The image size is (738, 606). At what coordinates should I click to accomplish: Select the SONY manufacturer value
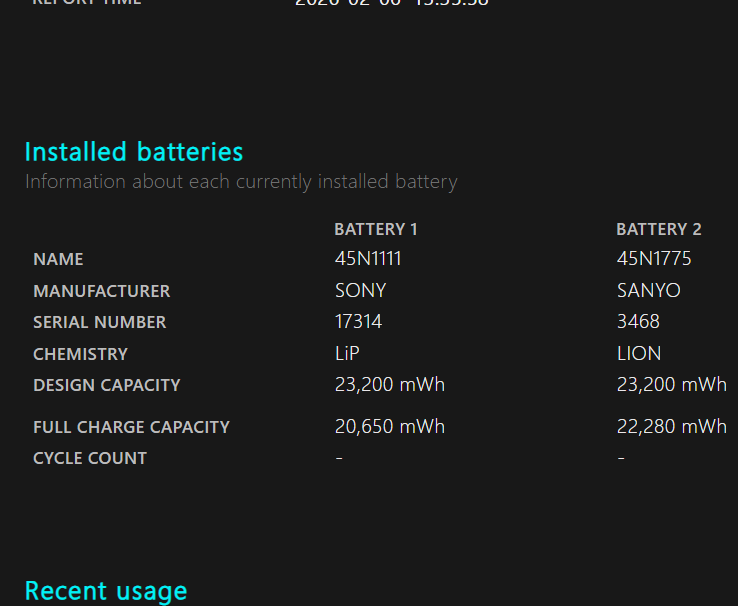pos(360,291)
